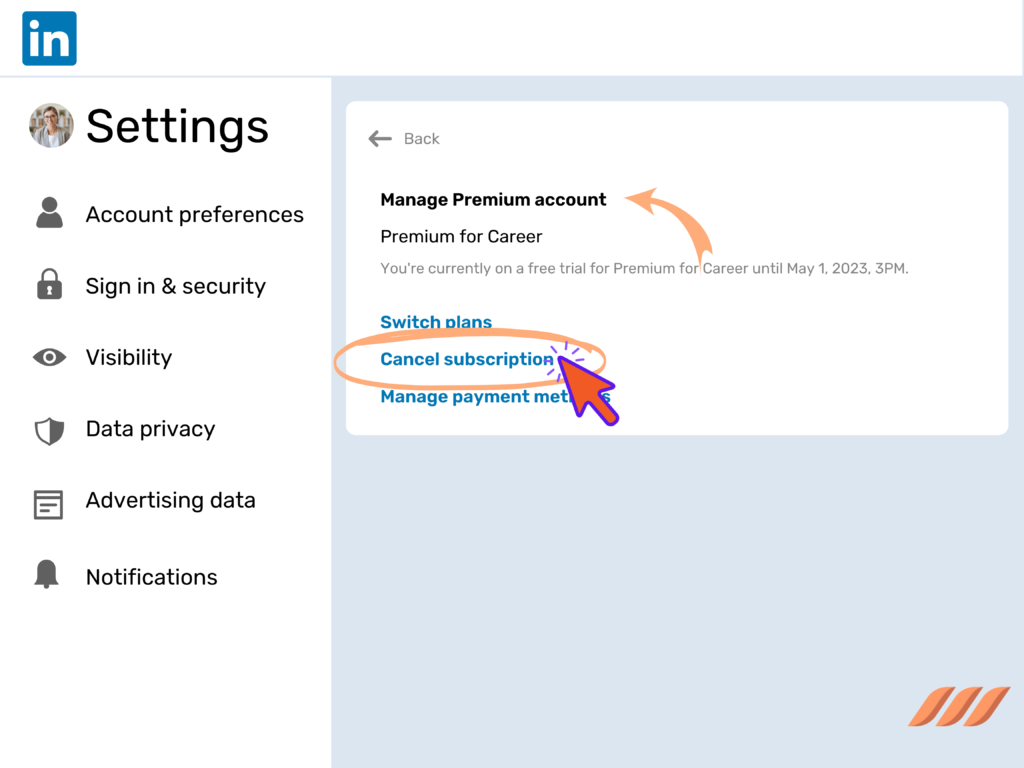
Task: Open Switch plans
Action: coord(436,322)
